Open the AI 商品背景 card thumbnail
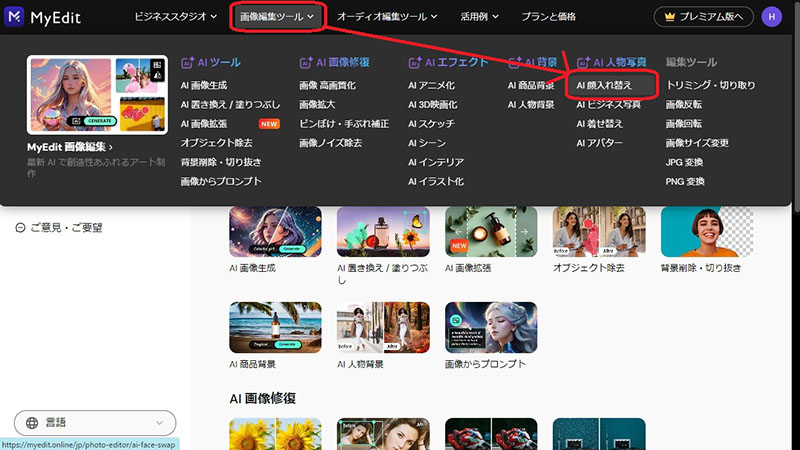 pos(276,328)
